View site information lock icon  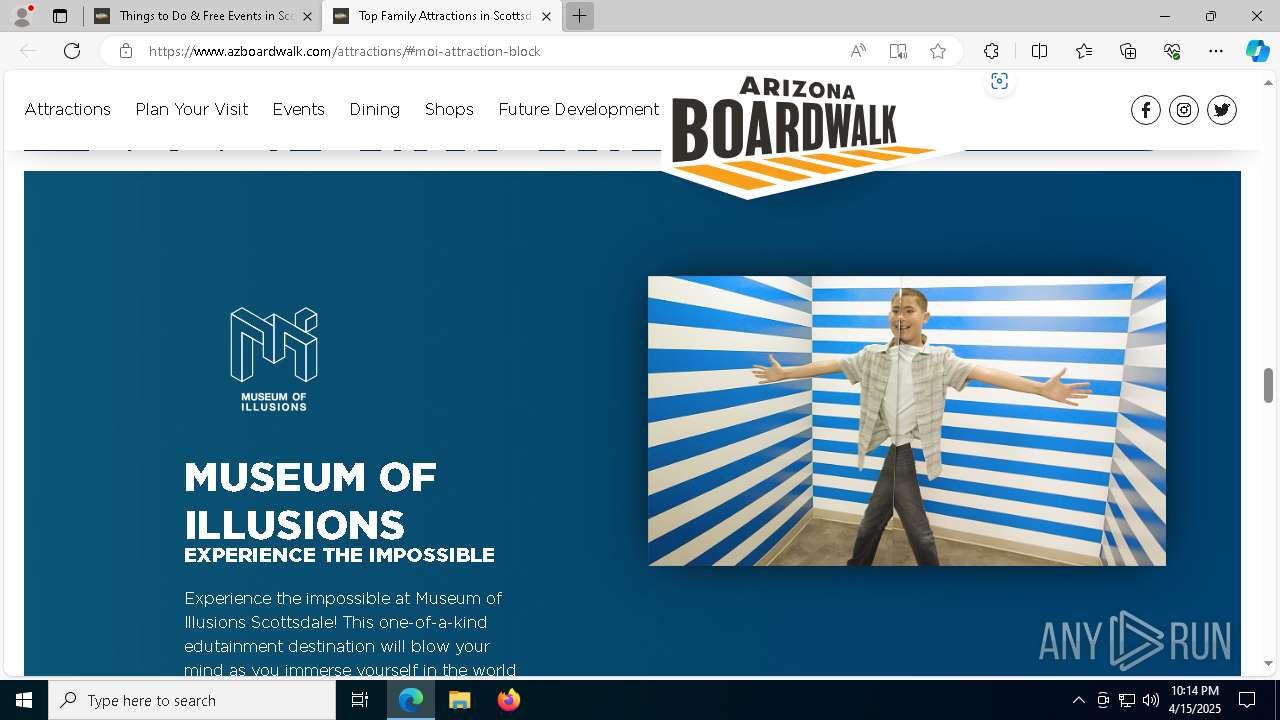tap(126, 51)
